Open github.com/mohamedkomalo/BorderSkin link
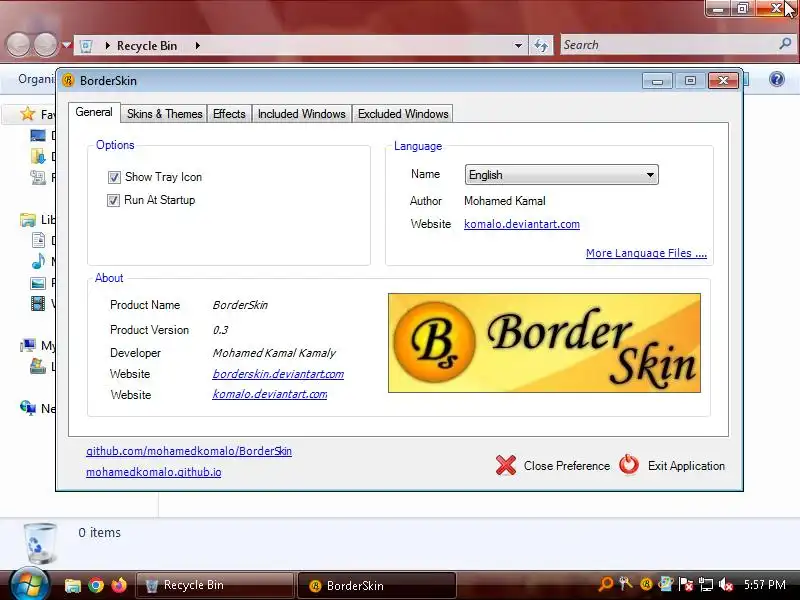 pos(189,451)
